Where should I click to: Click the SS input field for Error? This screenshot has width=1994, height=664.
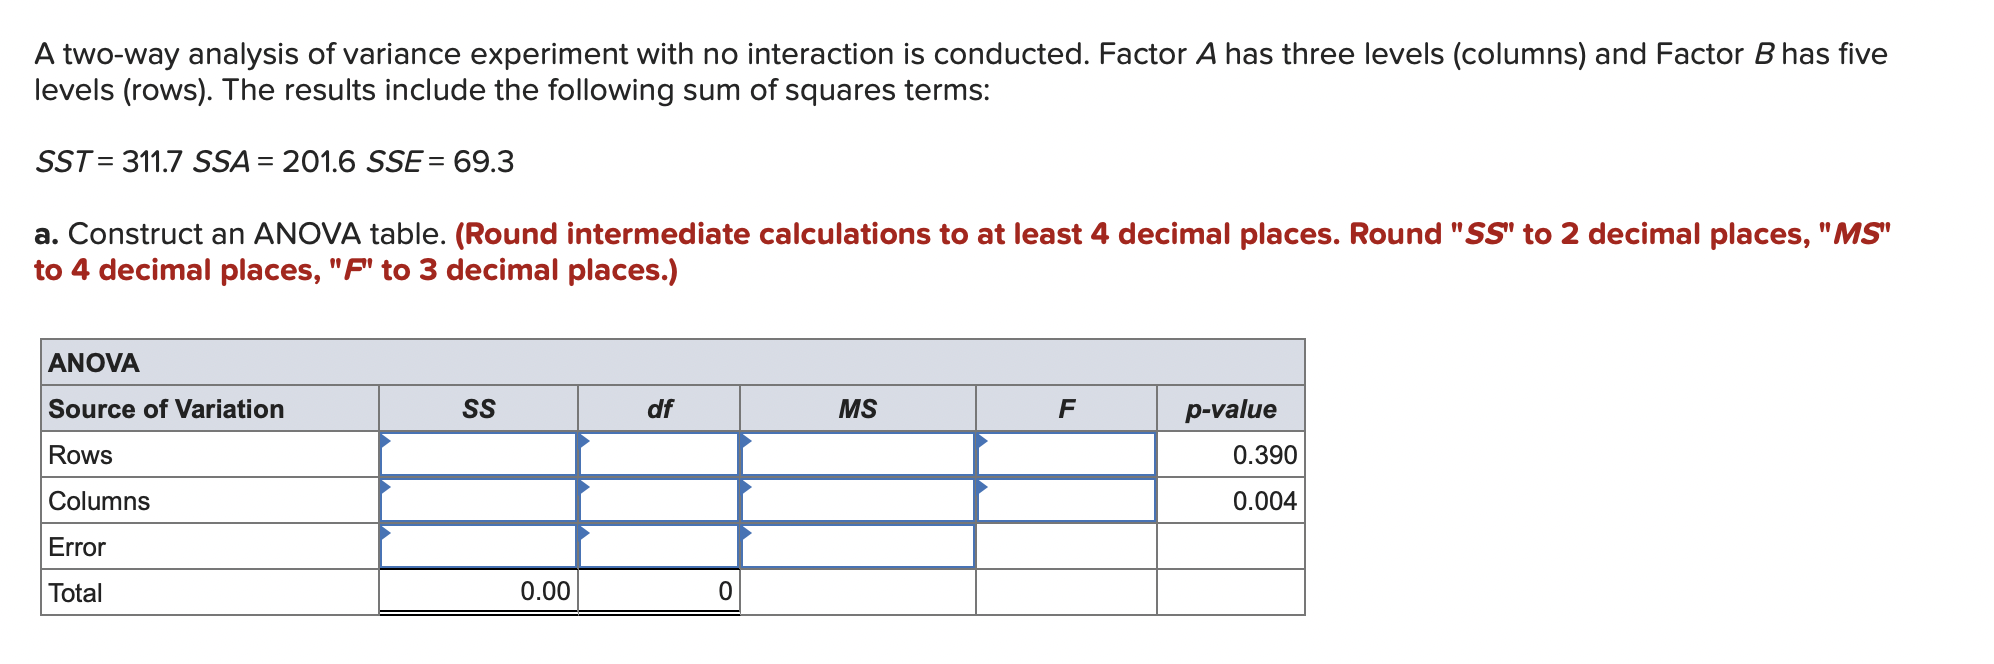click(478, 547)
